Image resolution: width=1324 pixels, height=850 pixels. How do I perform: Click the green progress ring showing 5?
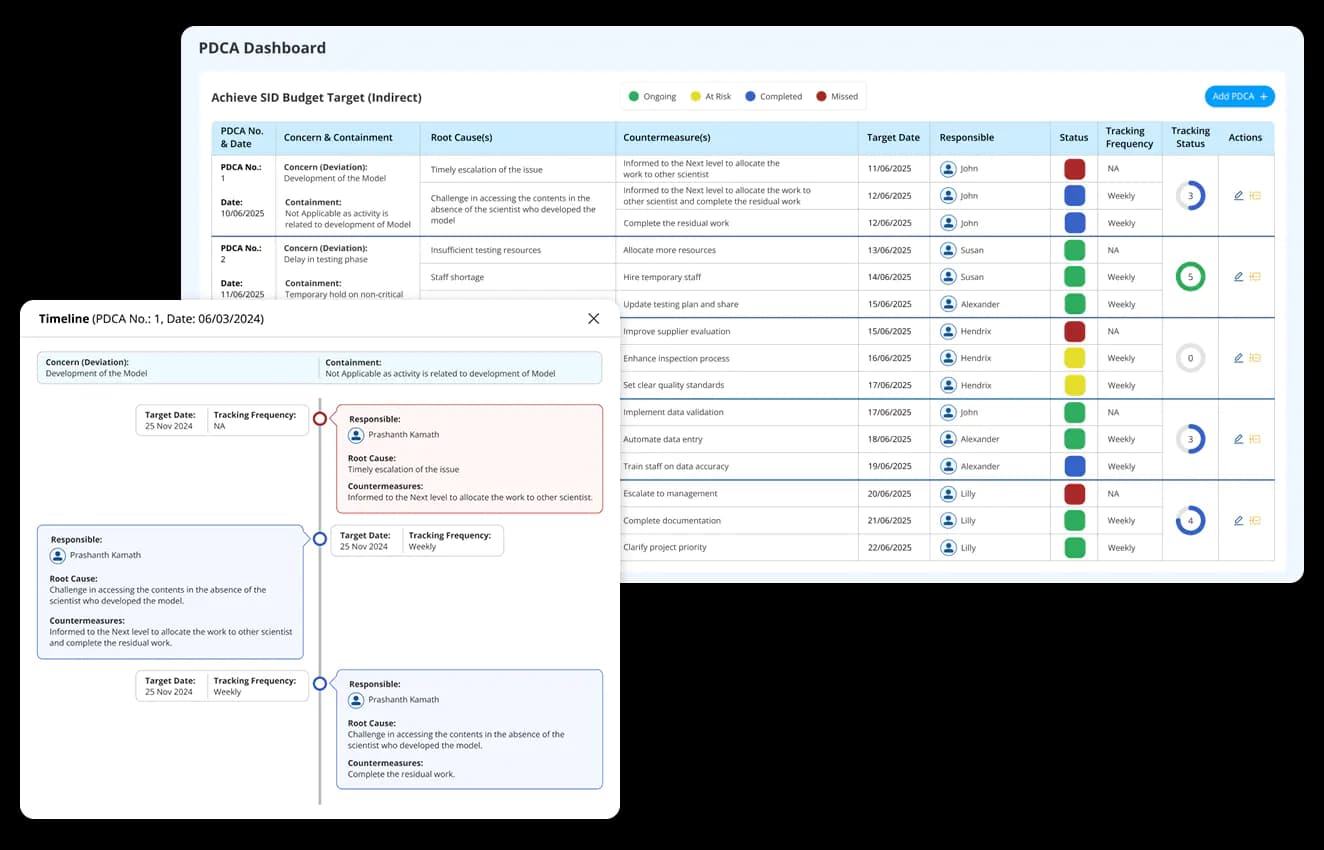pyautogui.click(x=1190, y=277)
